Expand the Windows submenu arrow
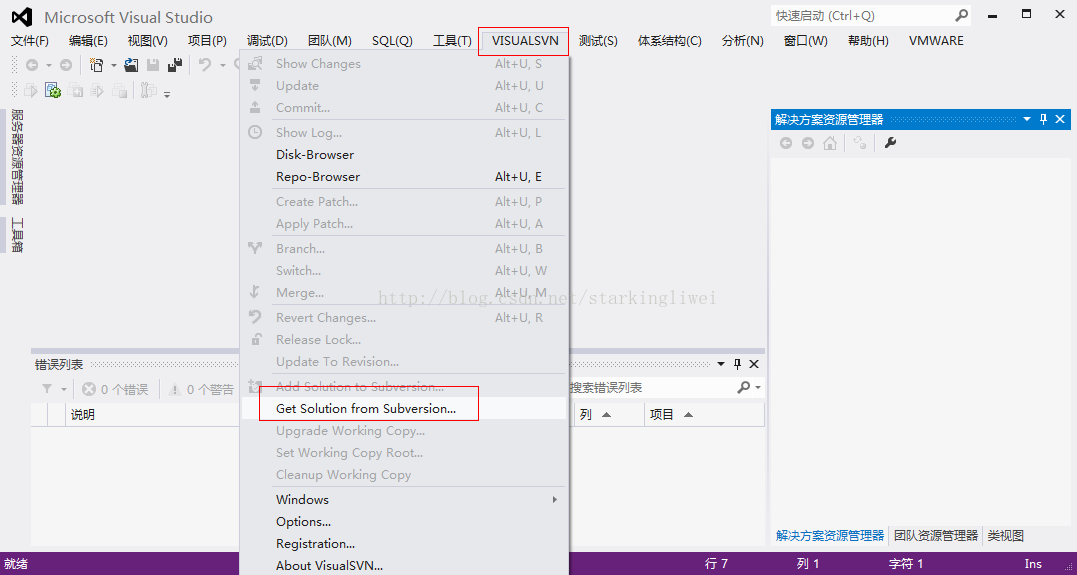The image size is (1077, 575). pos(555,499)
